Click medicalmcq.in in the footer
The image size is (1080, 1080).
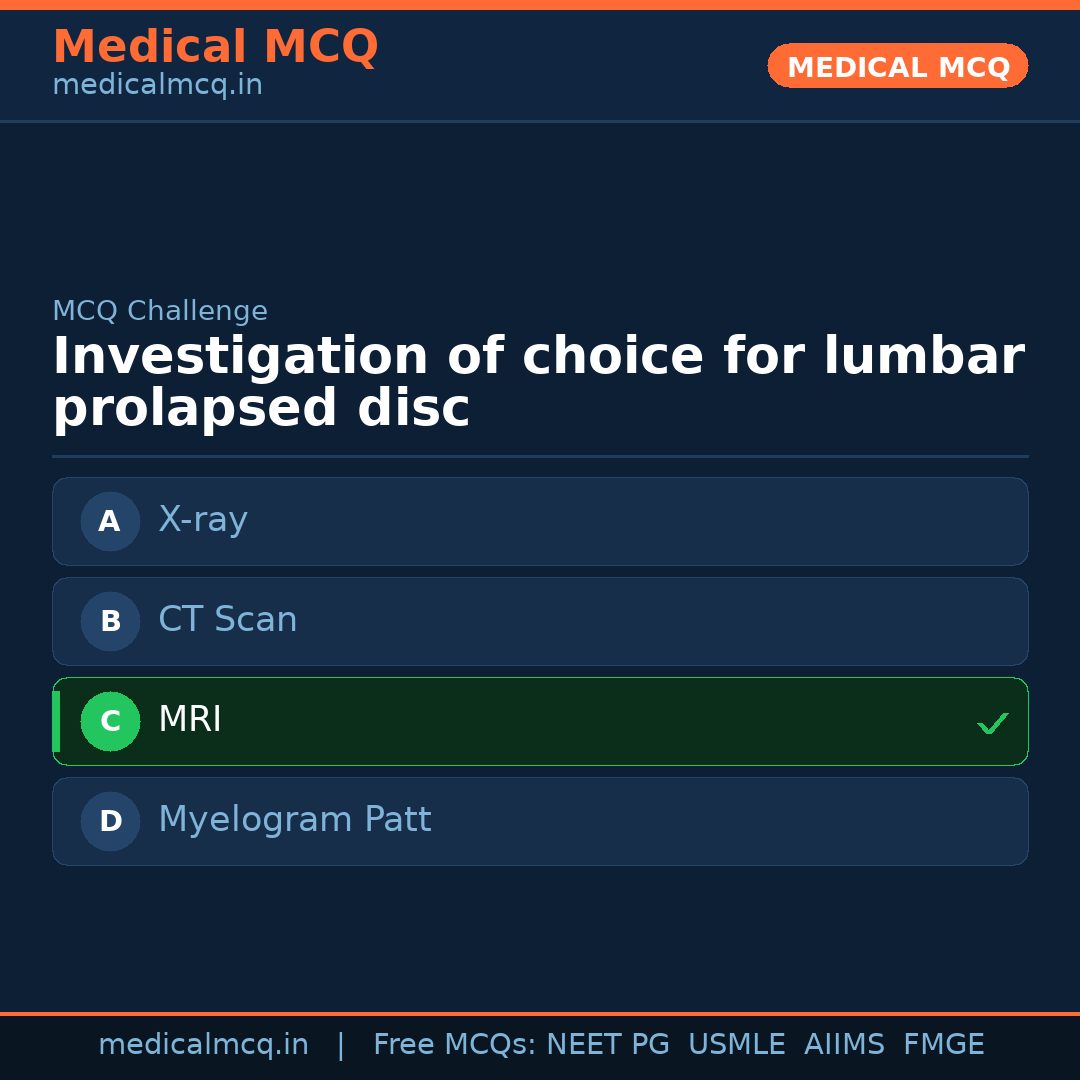click(x=204, y=1044)
